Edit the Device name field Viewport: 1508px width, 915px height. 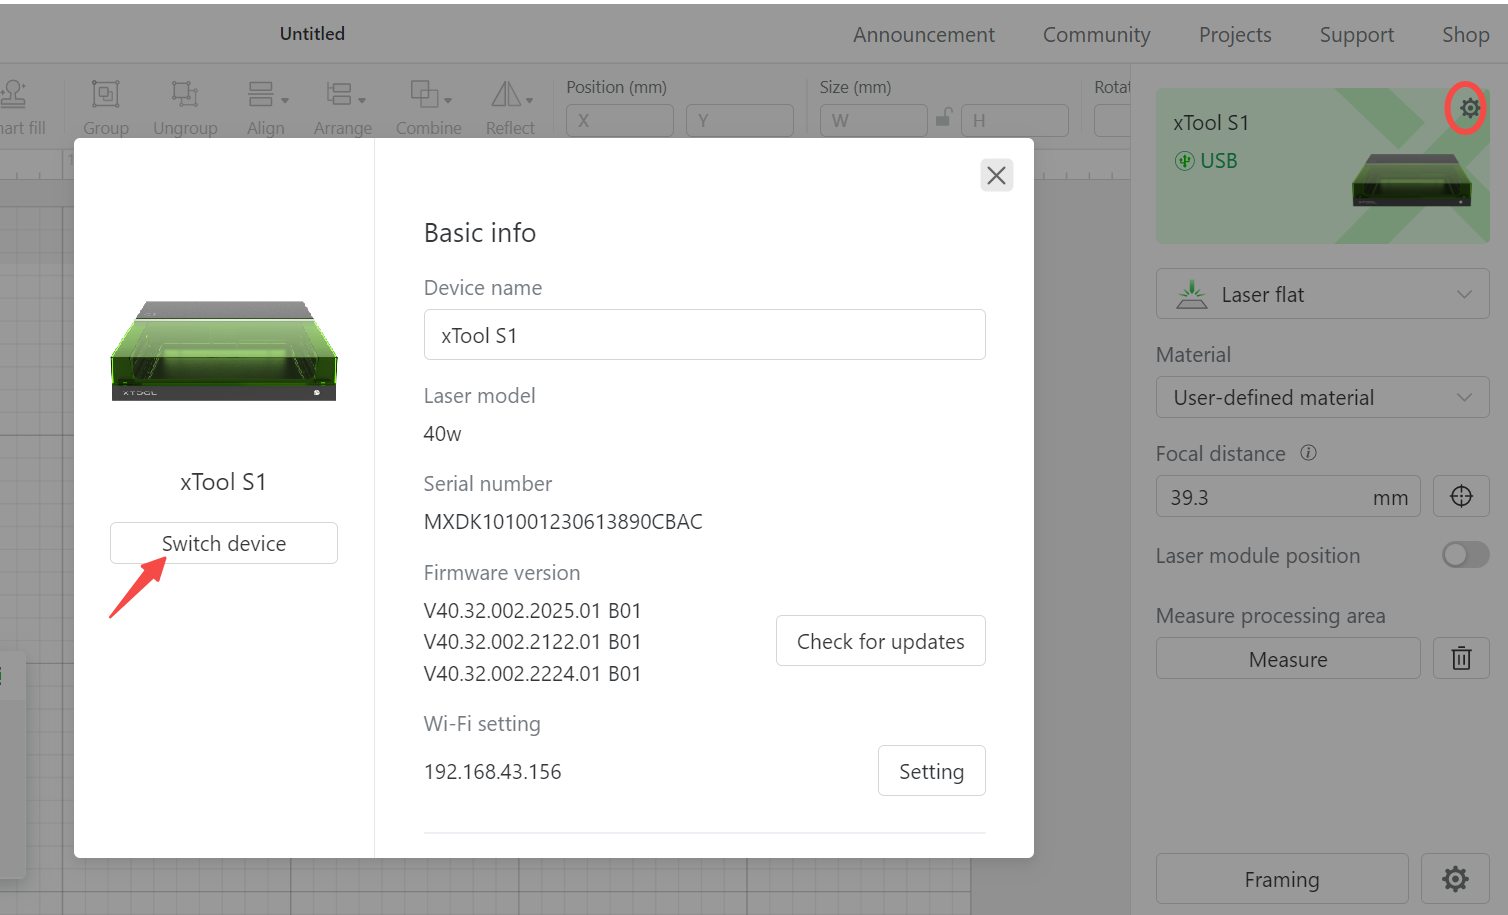pos(705,335)
